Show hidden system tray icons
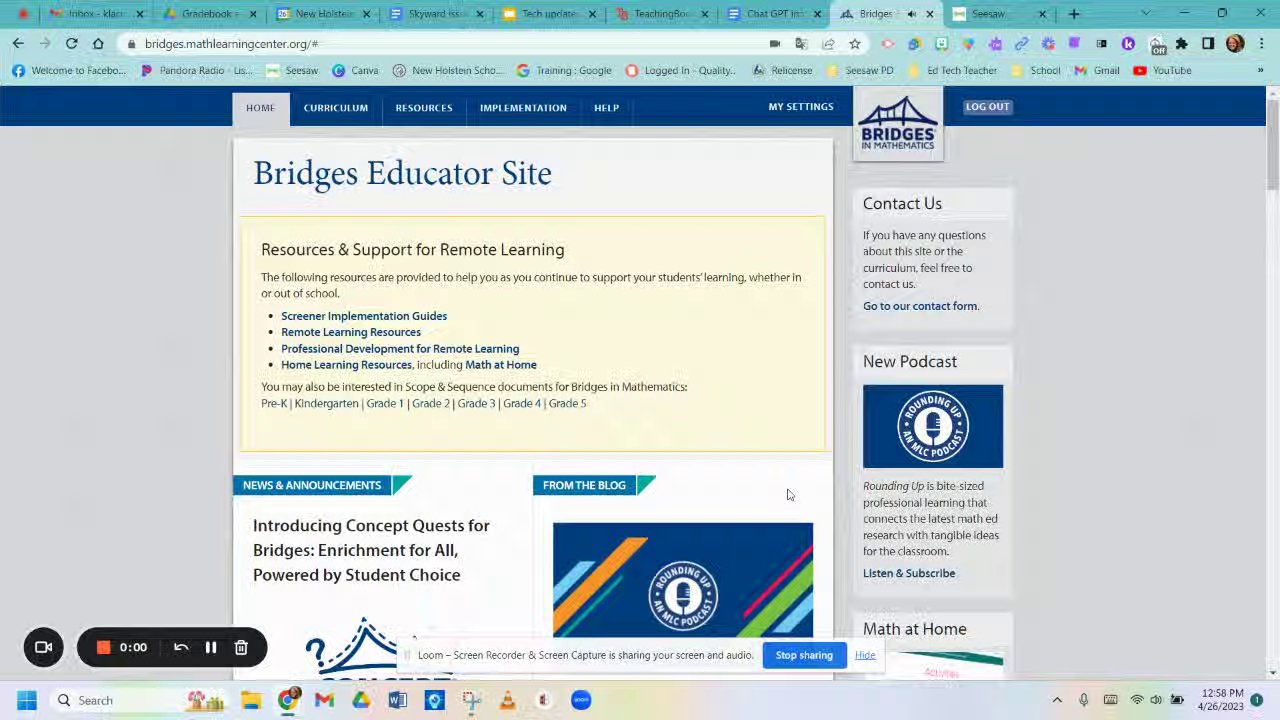The width and height of the screenshot is (1280, 720). point(1057,700)
